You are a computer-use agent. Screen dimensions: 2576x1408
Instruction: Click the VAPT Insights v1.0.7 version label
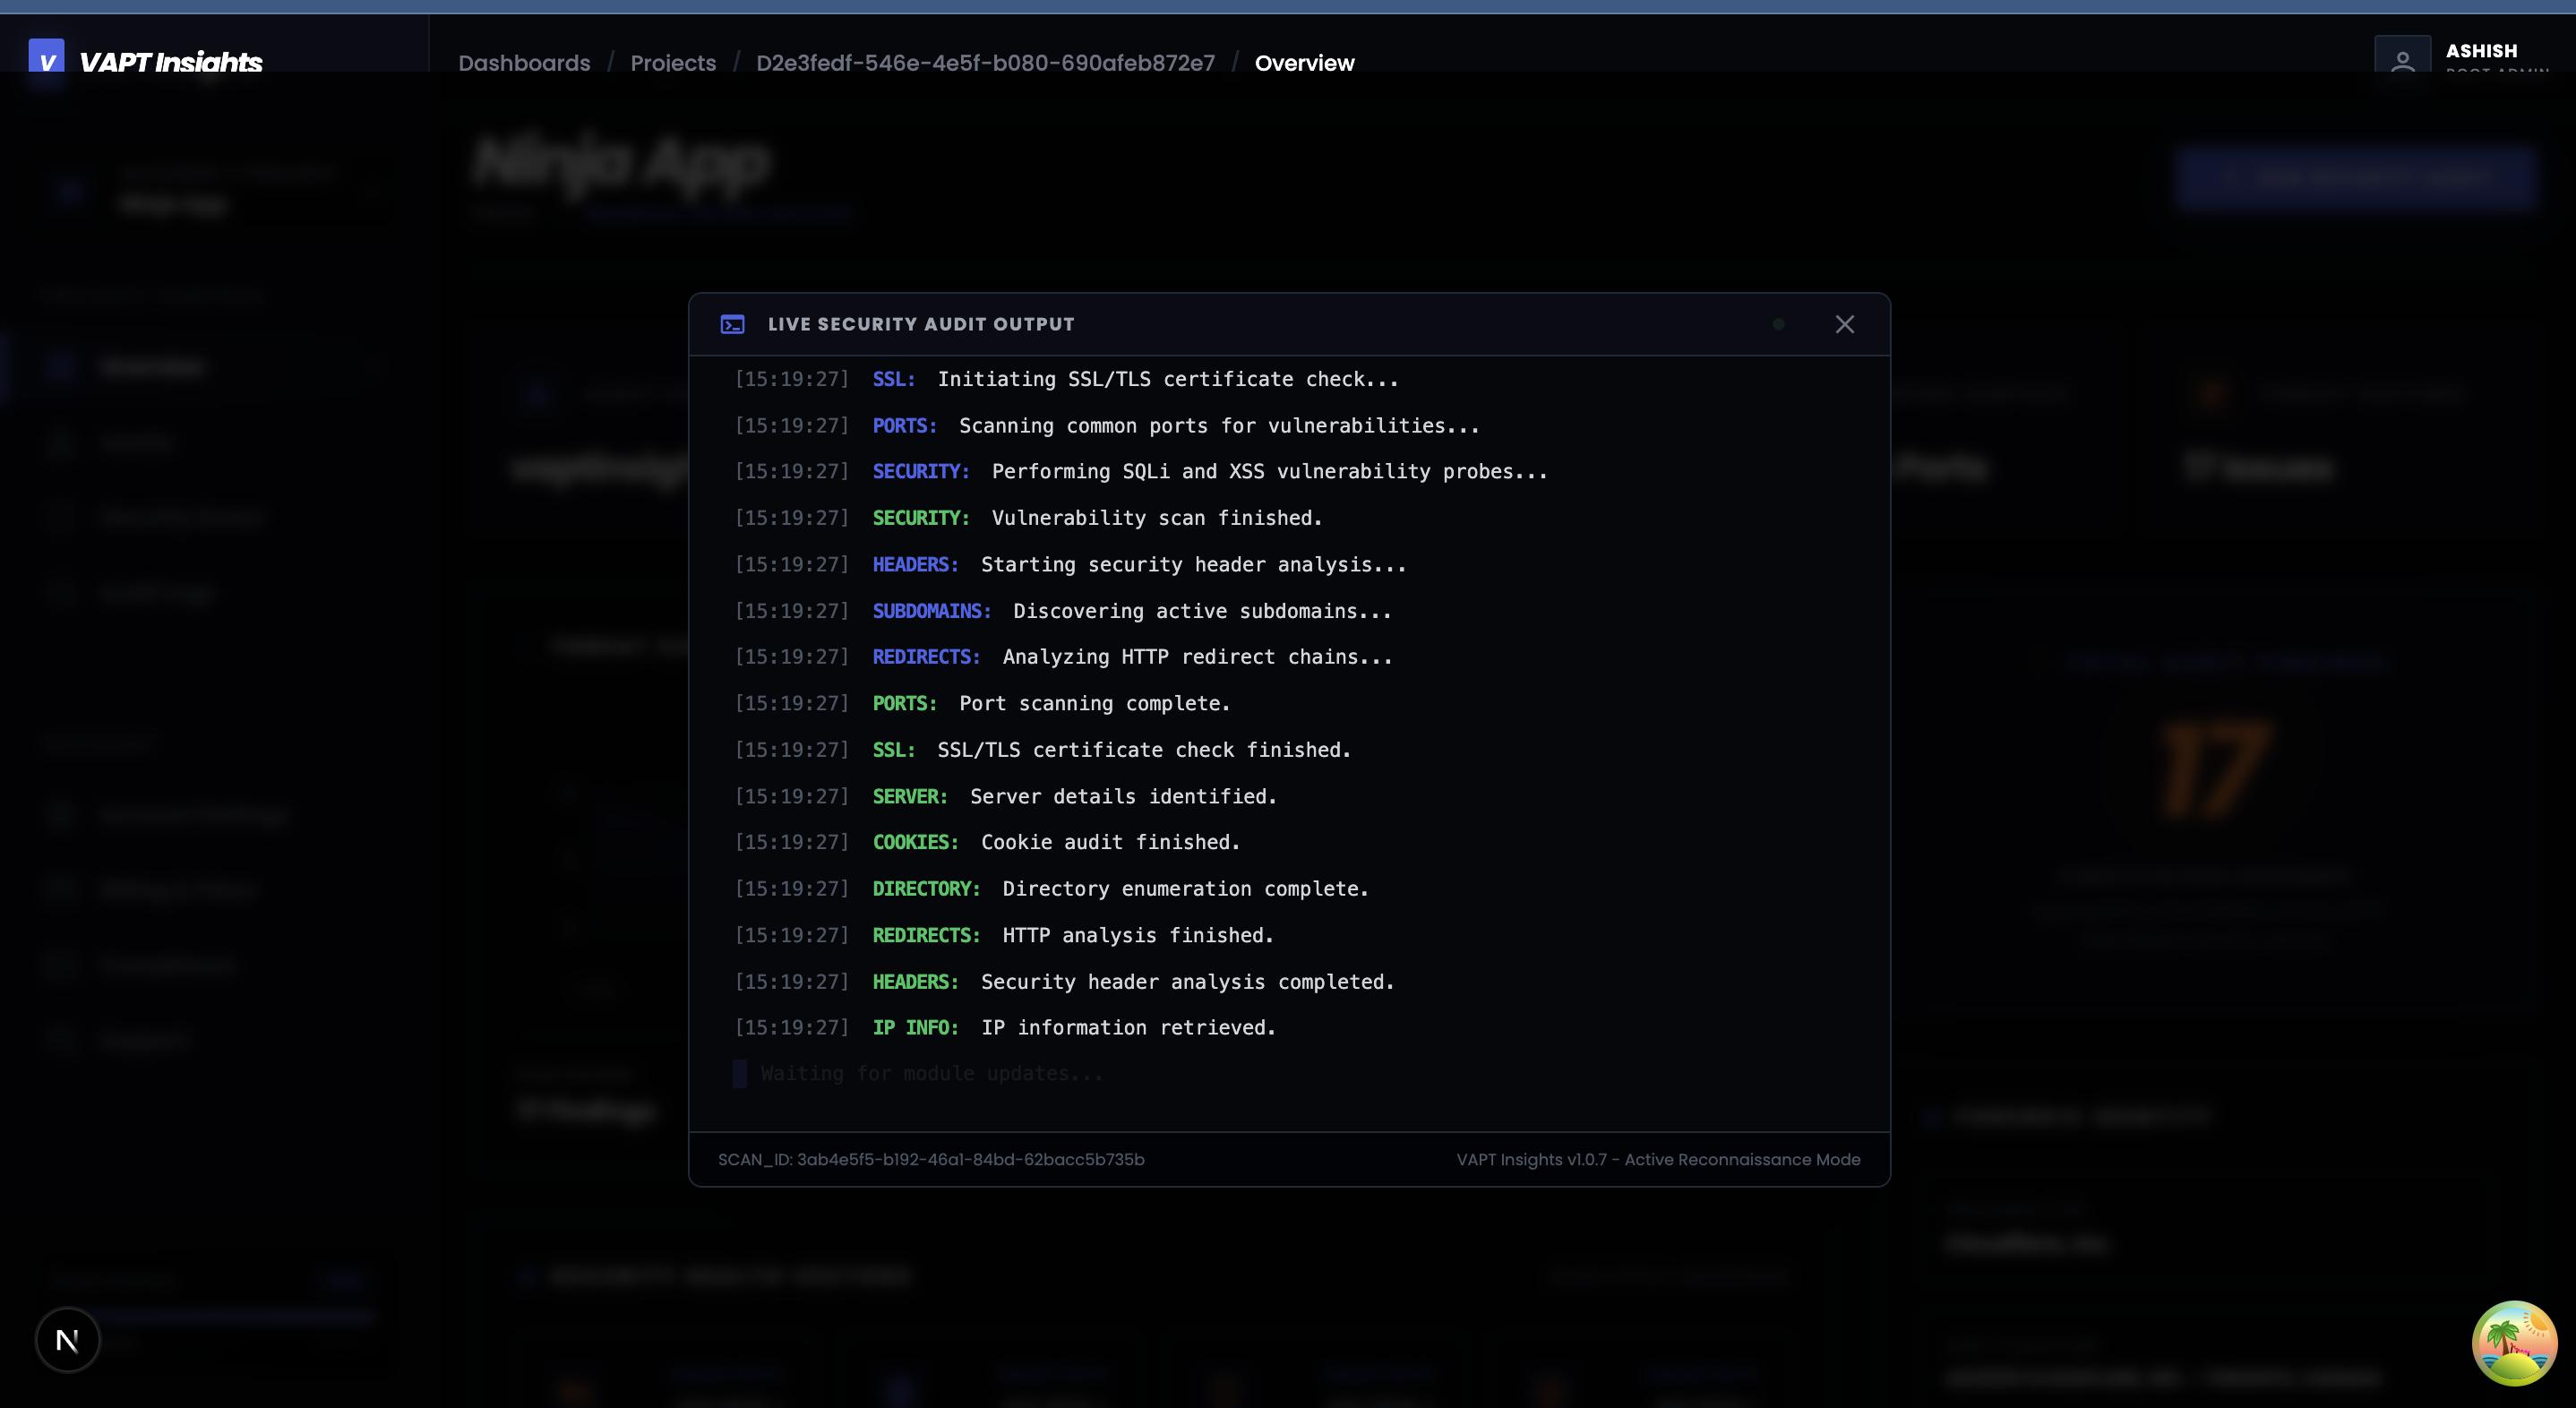click(x=1658, y=1159)
